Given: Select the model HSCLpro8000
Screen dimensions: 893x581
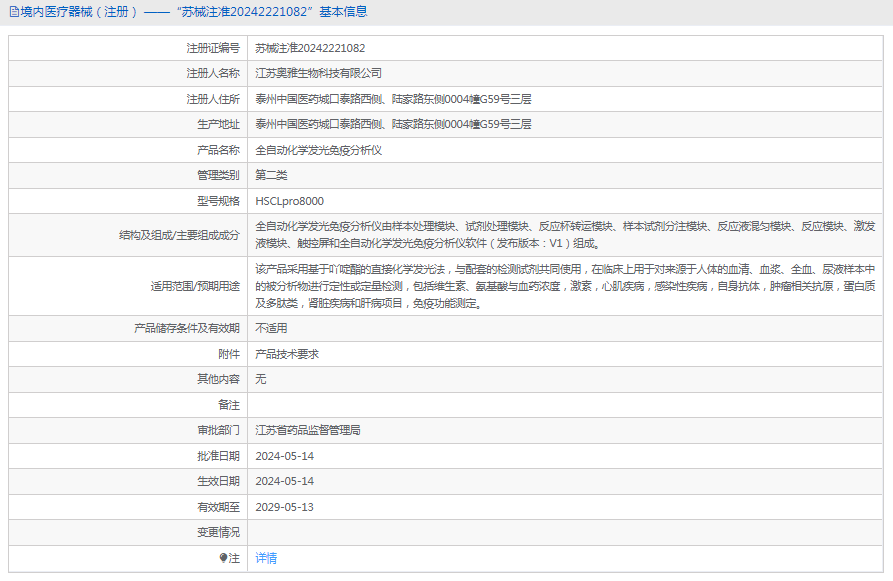Looking at the screenshot, I should click(289, 201).
